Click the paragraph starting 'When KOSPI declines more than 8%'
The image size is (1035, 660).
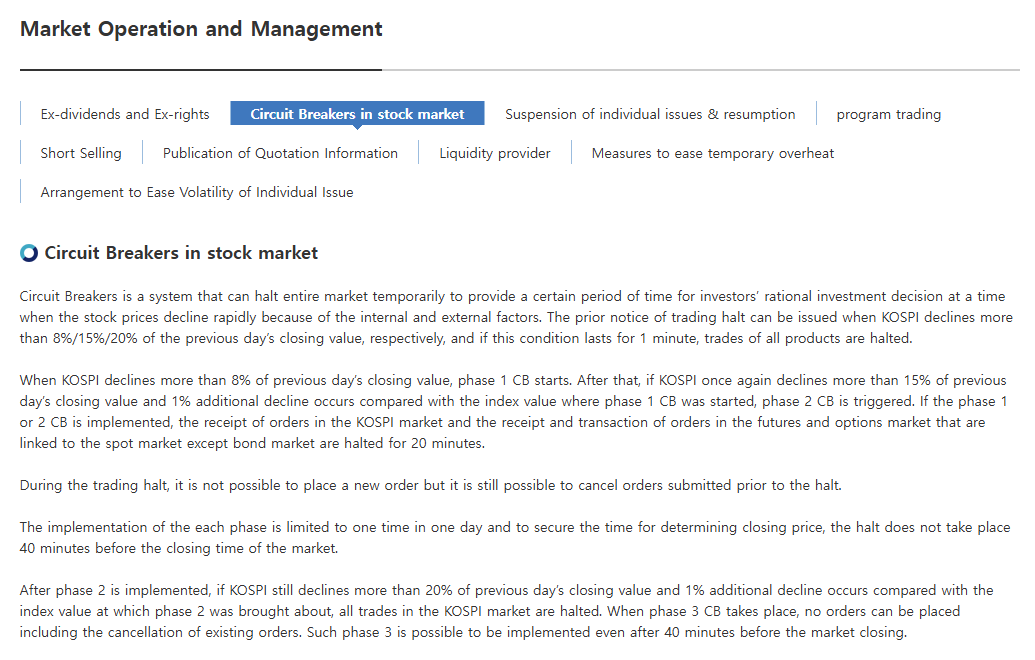coord(514,412)
